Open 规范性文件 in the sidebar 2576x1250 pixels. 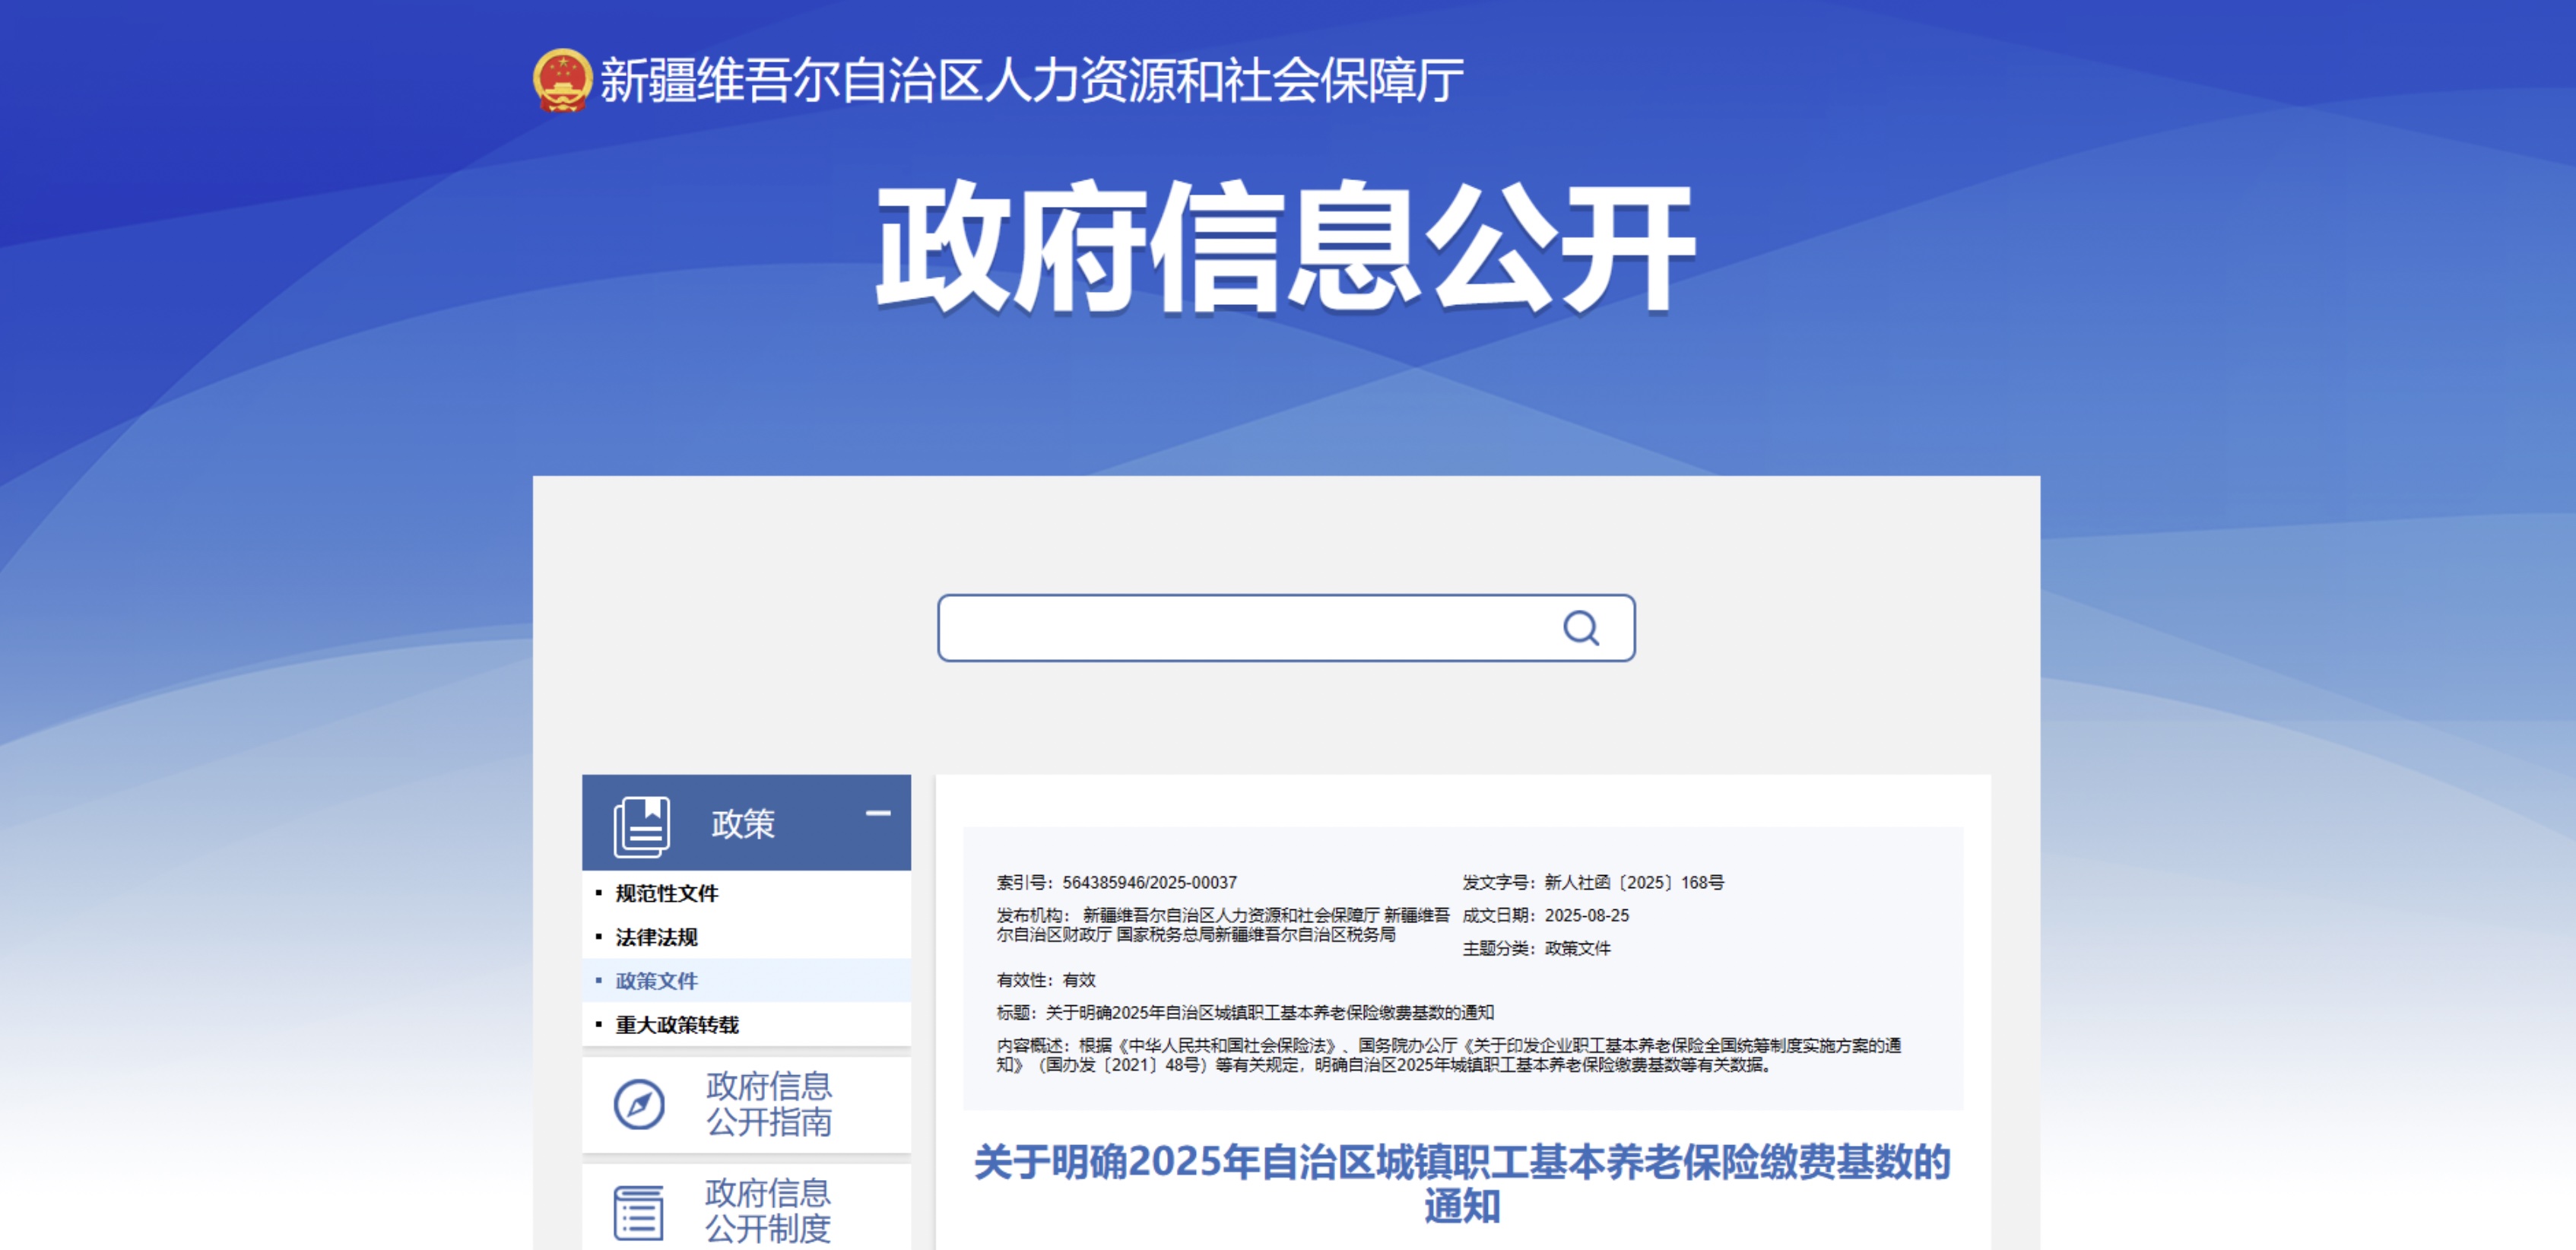click(666, 893)
